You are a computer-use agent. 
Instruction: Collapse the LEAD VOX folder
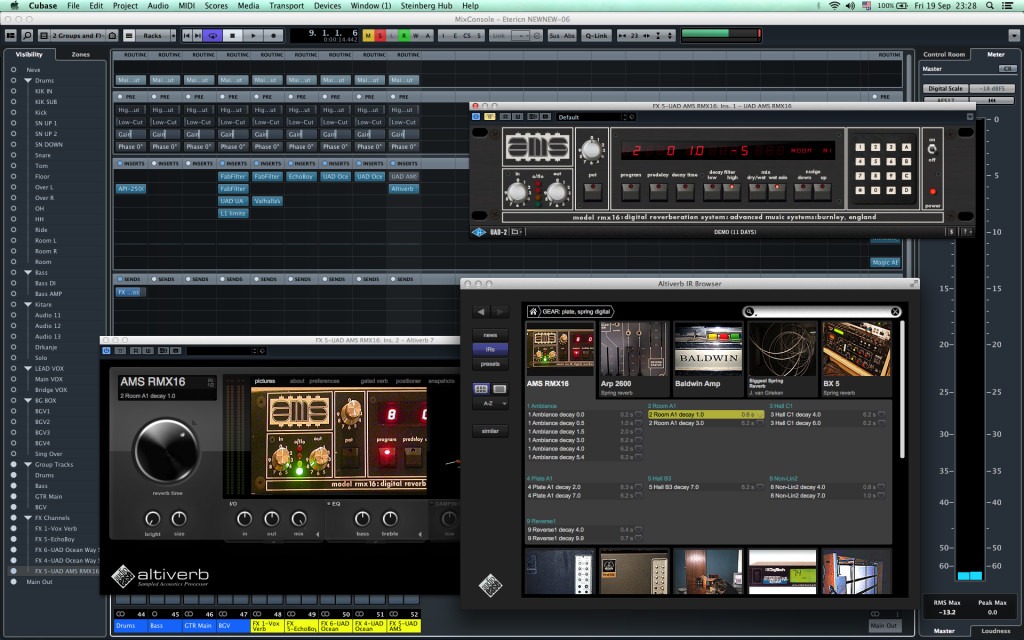28,368
